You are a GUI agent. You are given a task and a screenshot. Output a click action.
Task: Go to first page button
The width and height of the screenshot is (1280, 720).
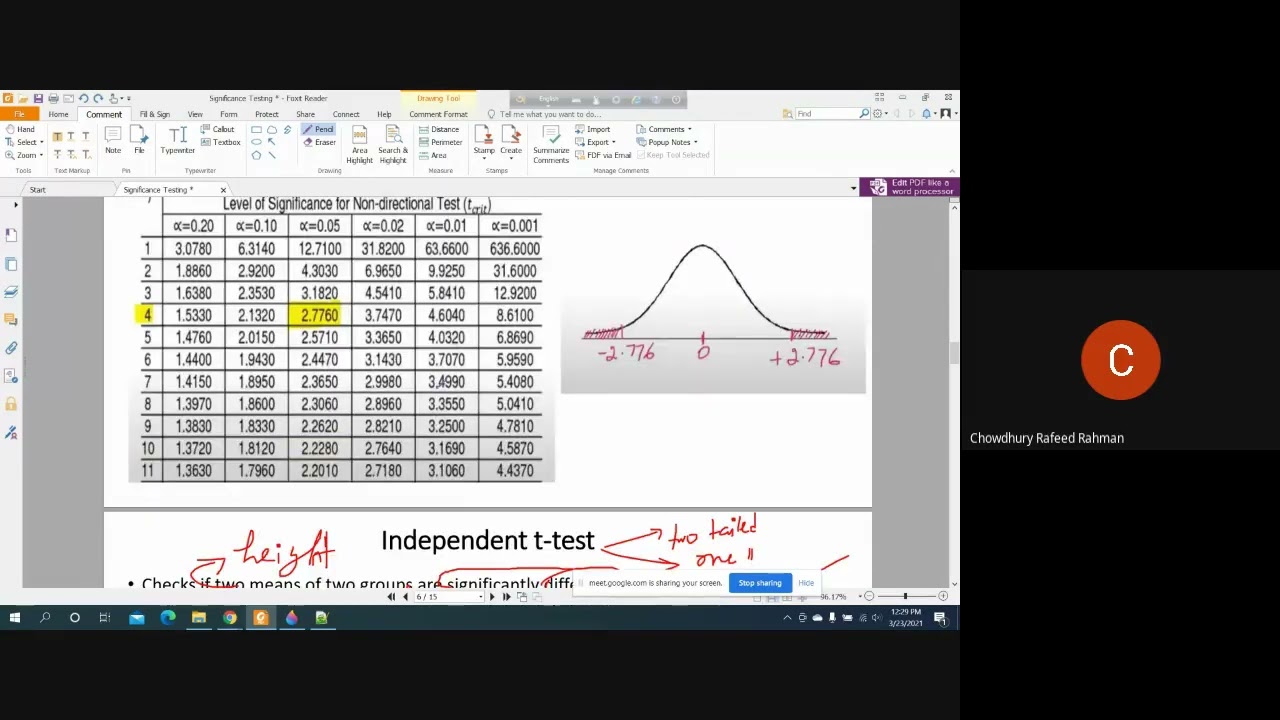391,597
